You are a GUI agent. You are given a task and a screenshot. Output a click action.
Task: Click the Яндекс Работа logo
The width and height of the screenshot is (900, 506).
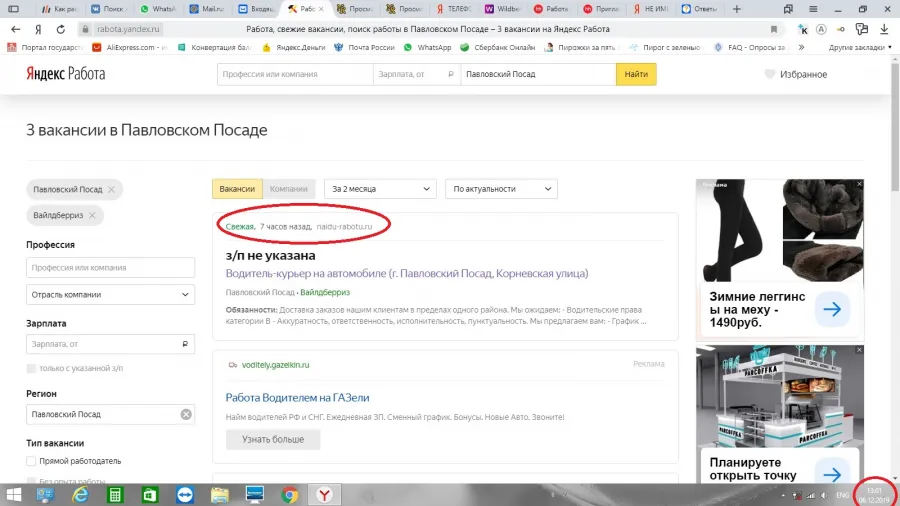click(x=66, y=74)
